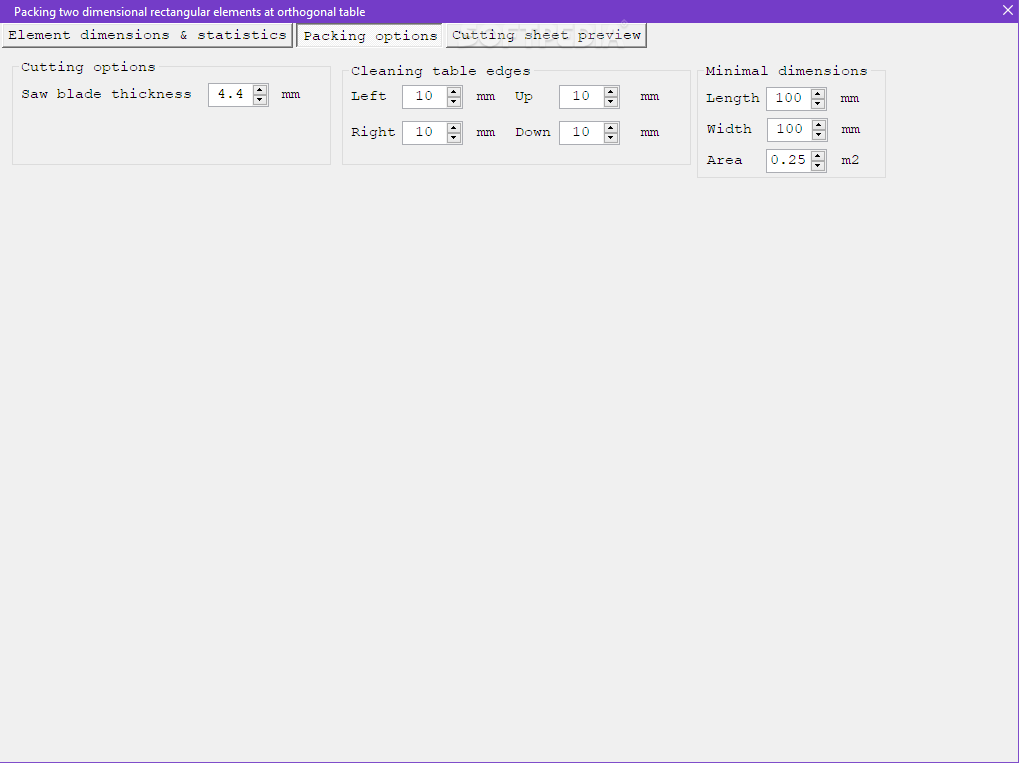
Task: Decrease Down edge cleaning value
Action: [611, 138]
